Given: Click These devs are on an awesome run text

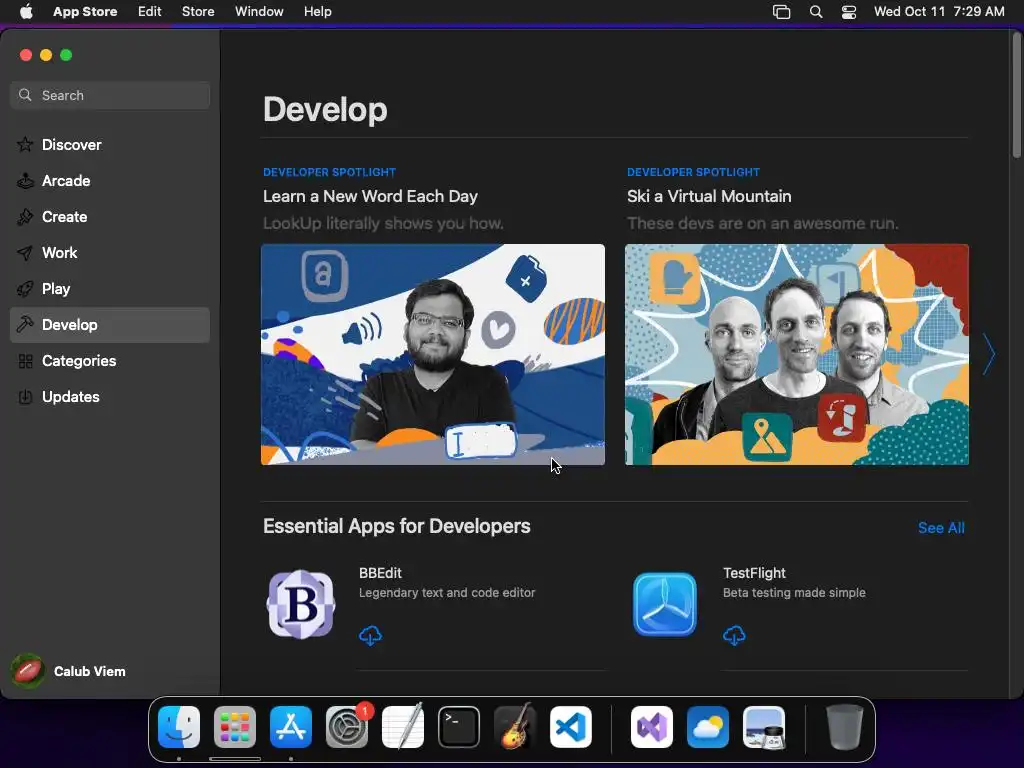Looking at the screenshot, I should (763, 223).
